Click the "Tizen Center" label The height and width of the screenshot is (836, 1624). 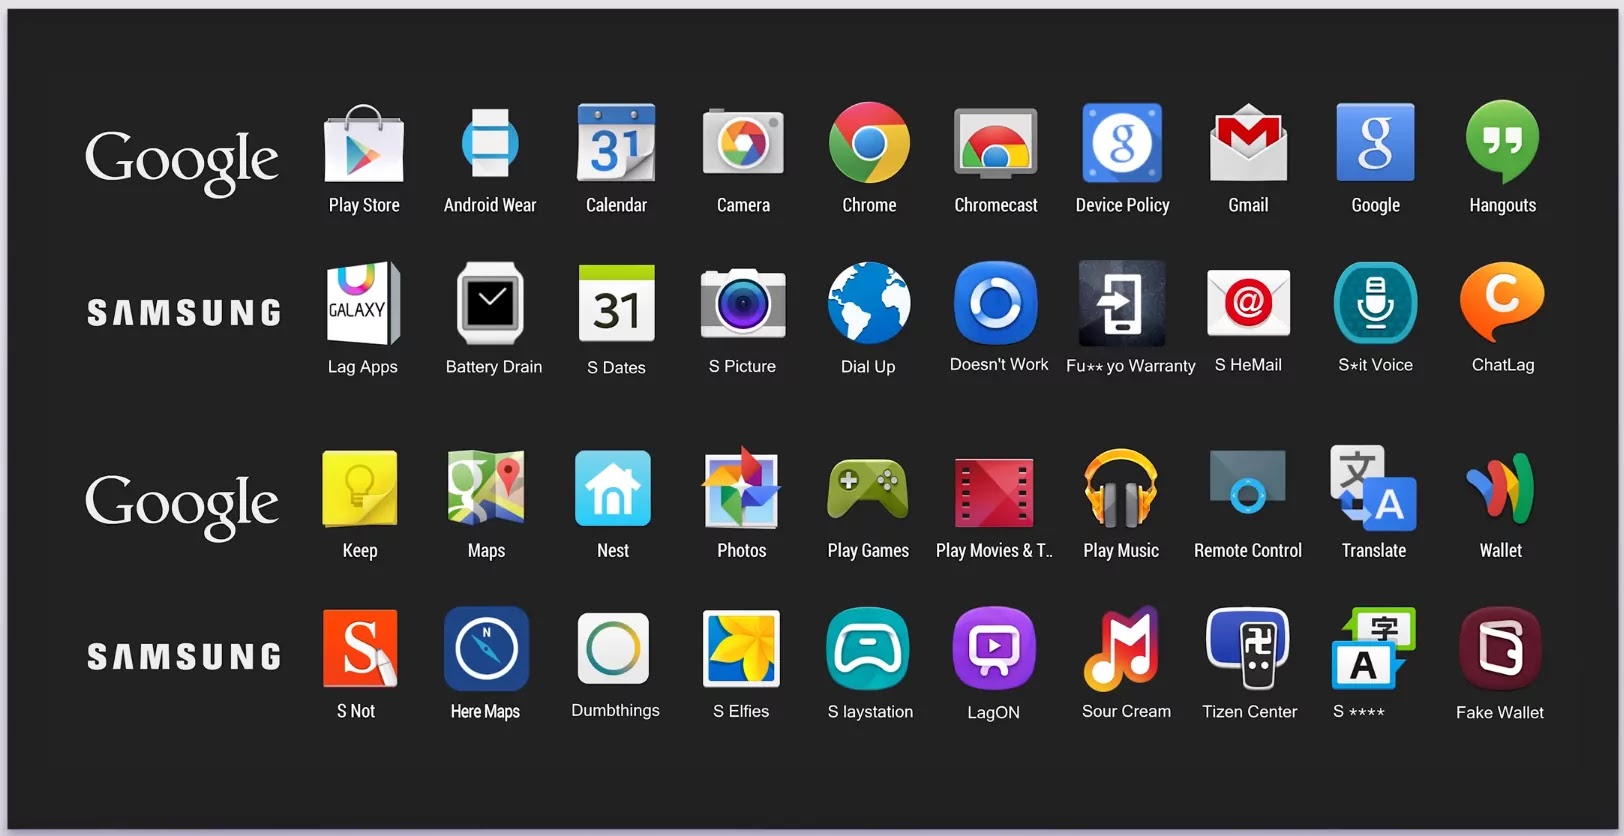click(1249, 712)
